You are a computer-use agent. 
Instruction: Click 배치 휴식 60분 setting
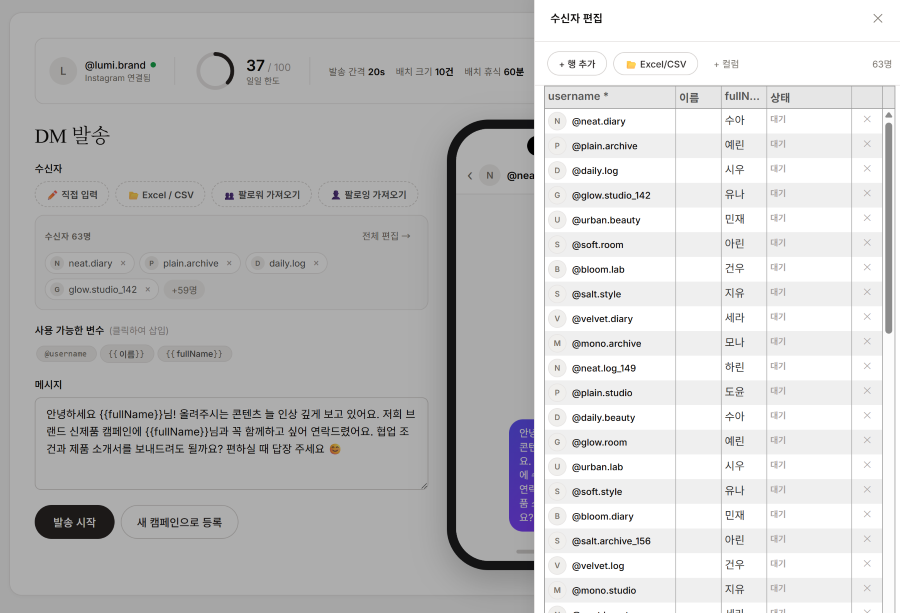click(x=494, y=72)
